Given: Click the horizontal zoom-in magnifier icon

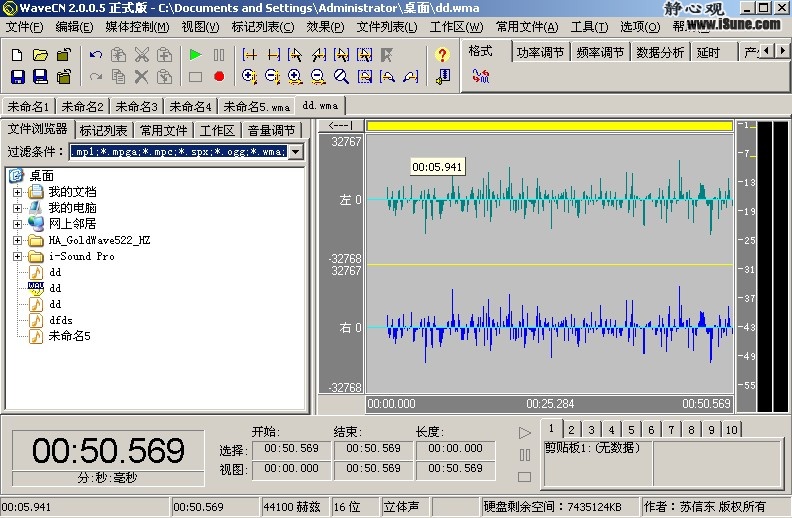Looking at the screenshot, I should [x=295, y=77].
